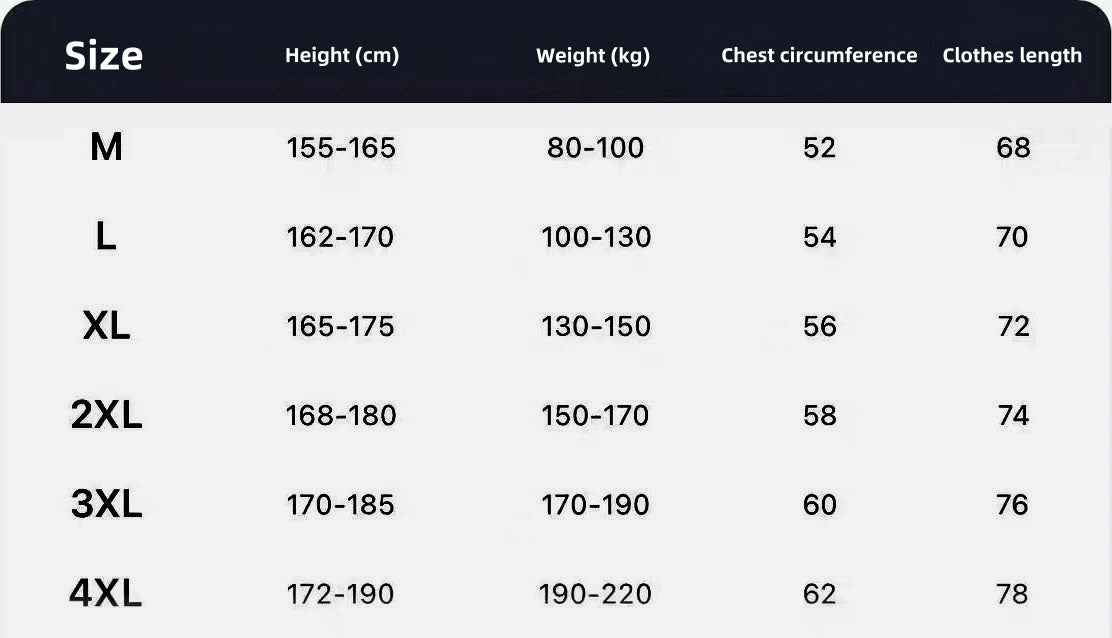Click the Clothes length column header
This screenshot has height=638, width=1112.
click(1012, 56)
